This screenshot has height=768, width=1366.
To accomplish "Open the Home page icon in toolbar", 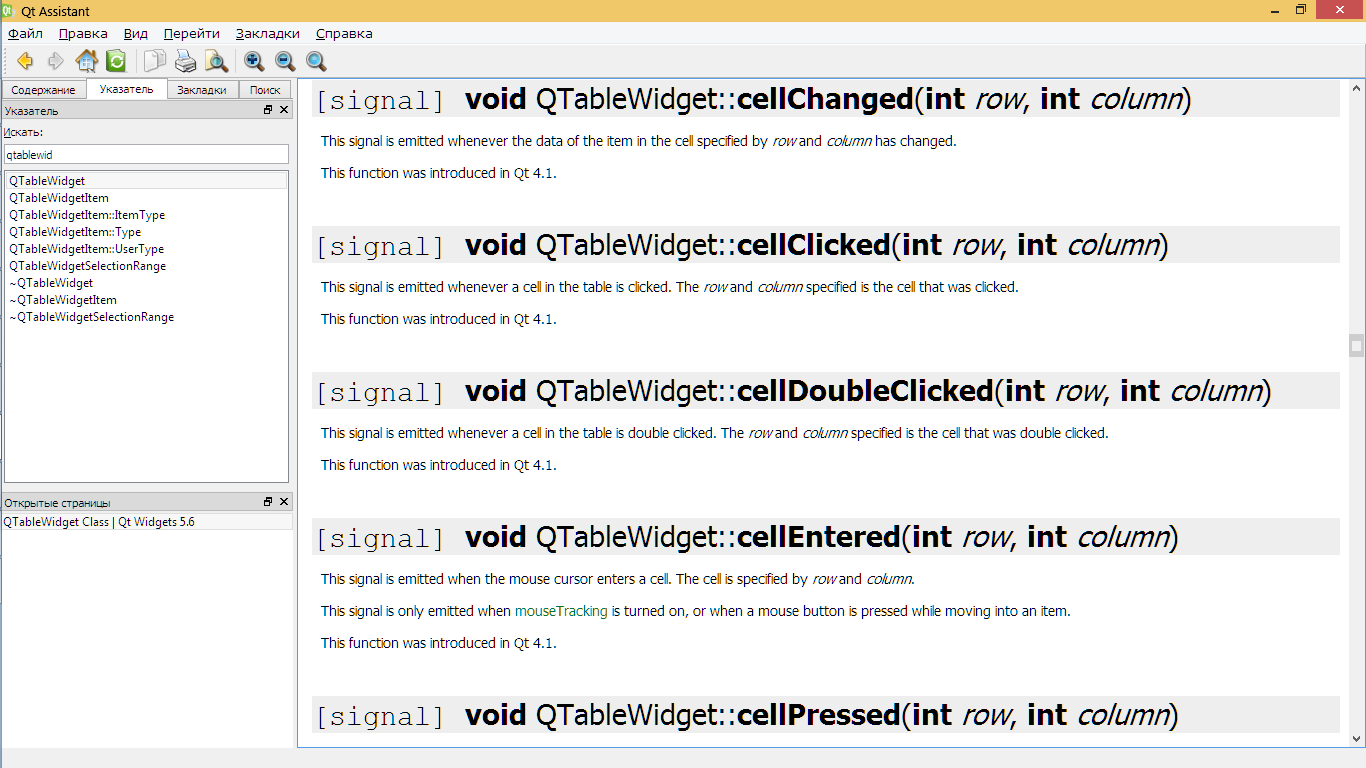I will click(86, 61).
